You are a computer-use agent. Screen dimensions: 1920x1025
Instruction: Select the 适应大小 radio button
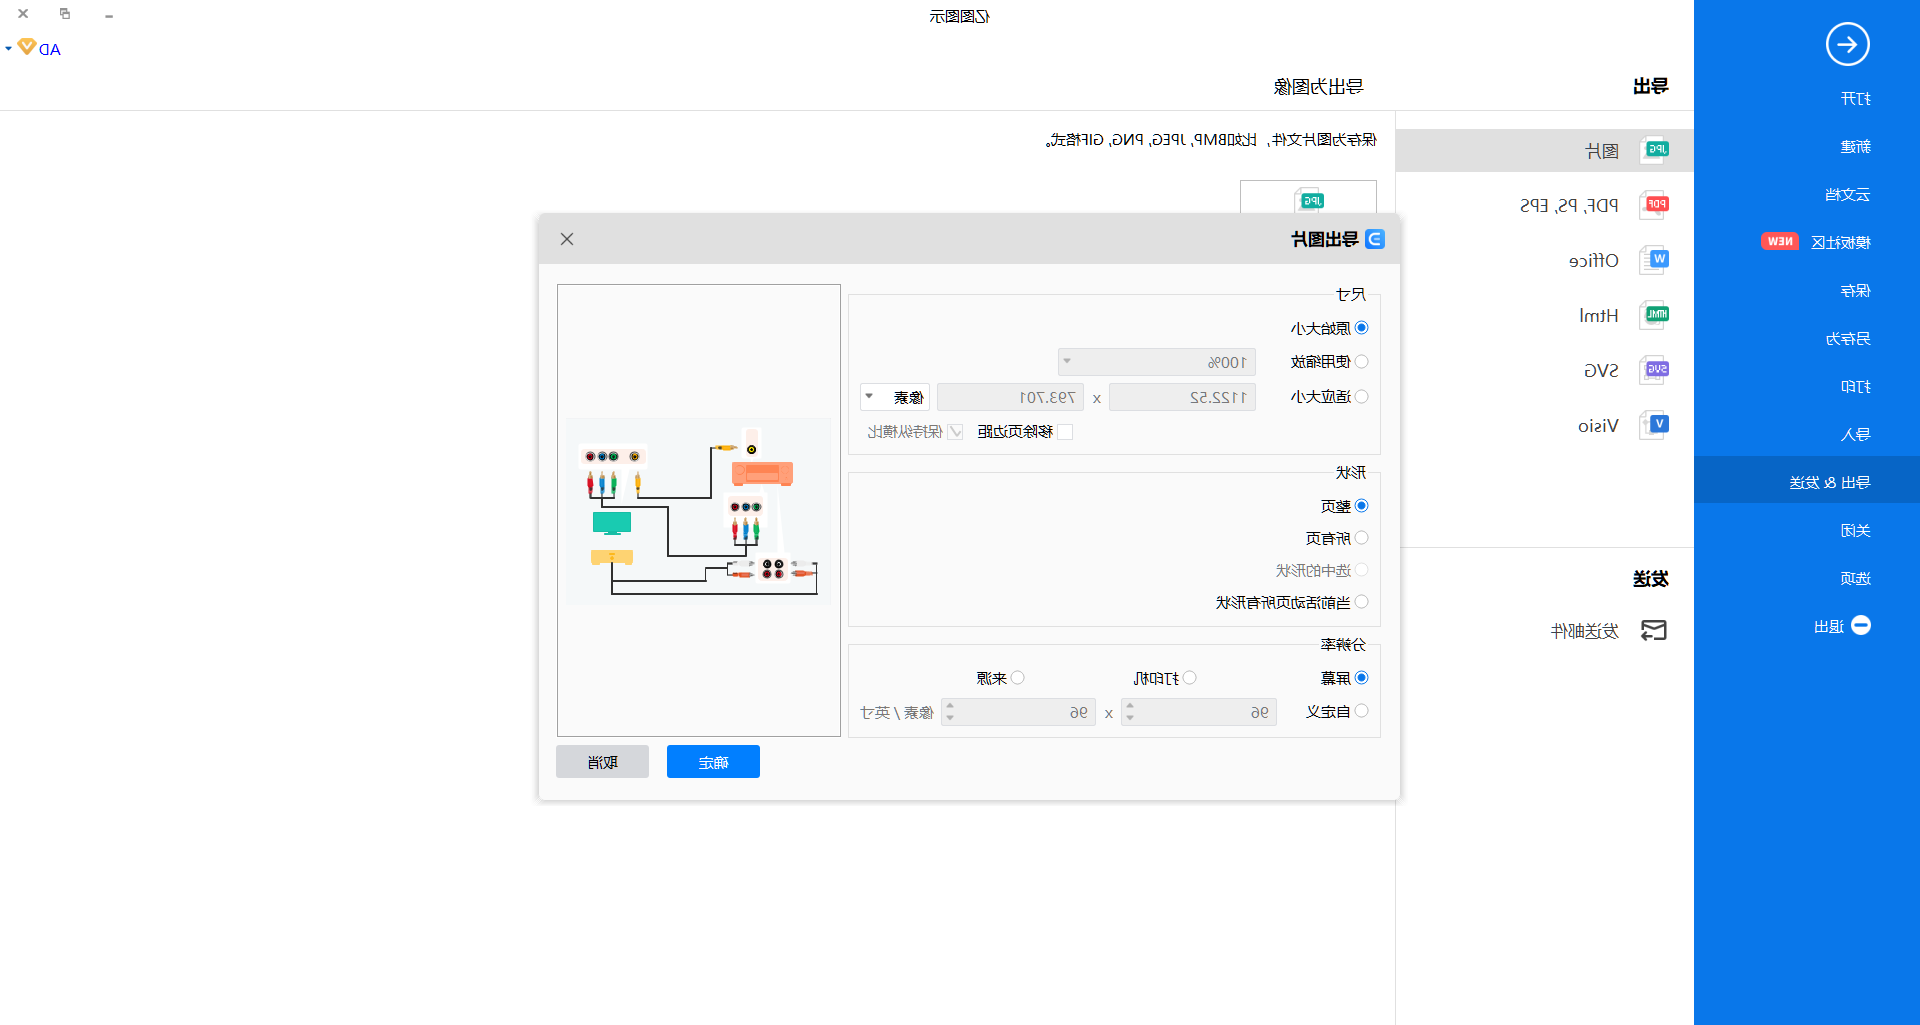(1361, 396)
